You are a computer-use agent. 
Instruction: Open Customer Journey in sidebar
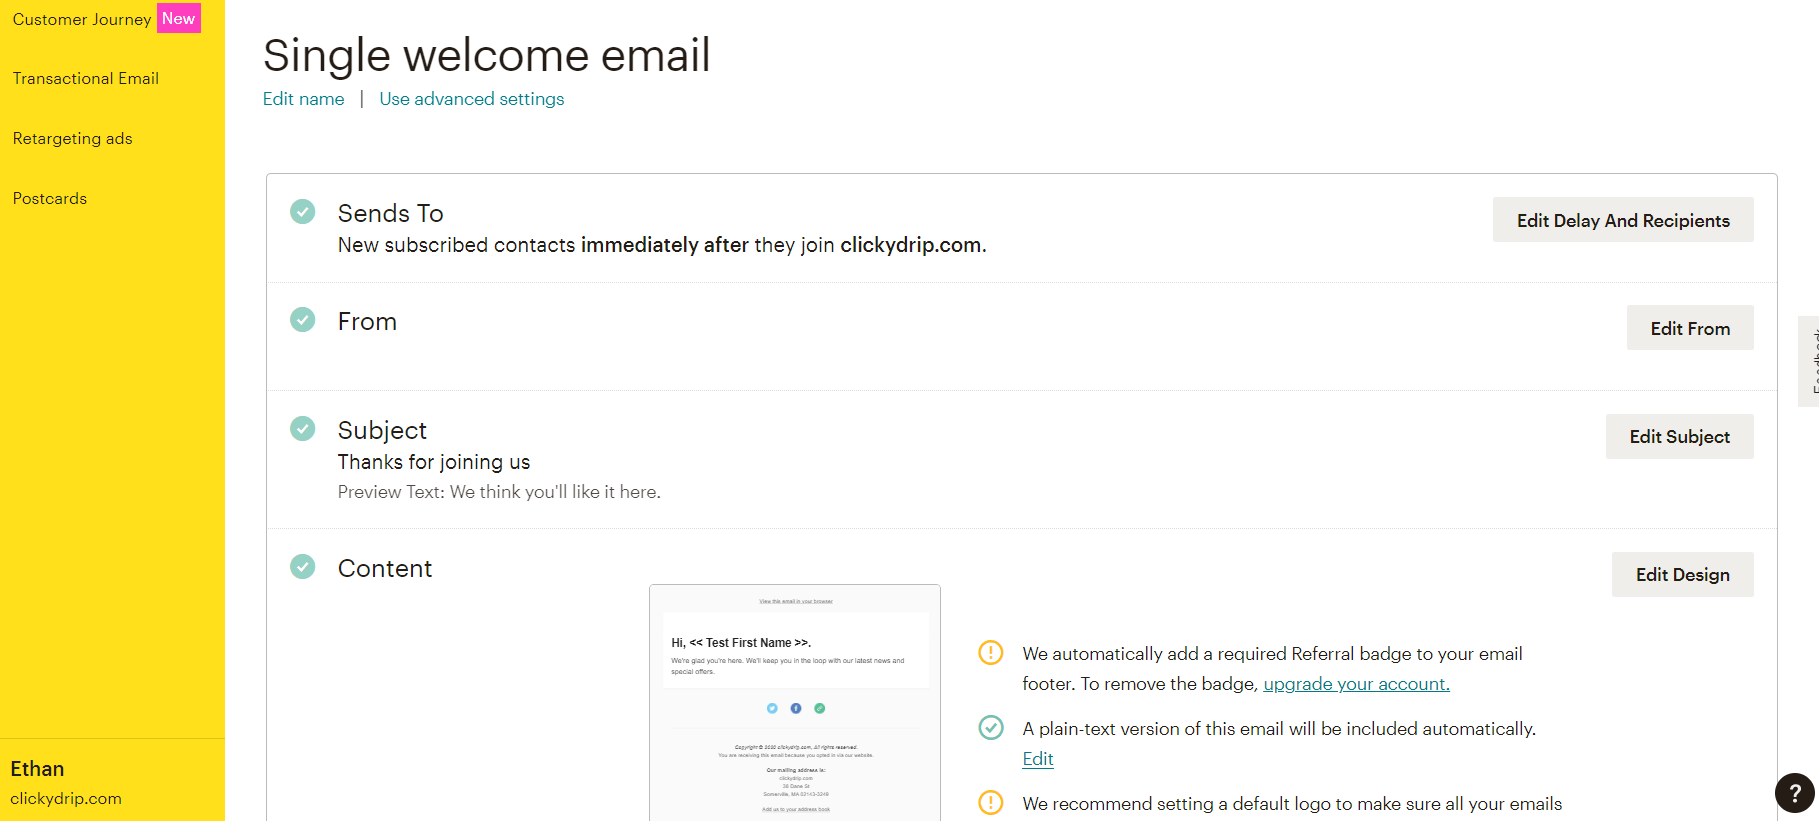click(82, 19)
